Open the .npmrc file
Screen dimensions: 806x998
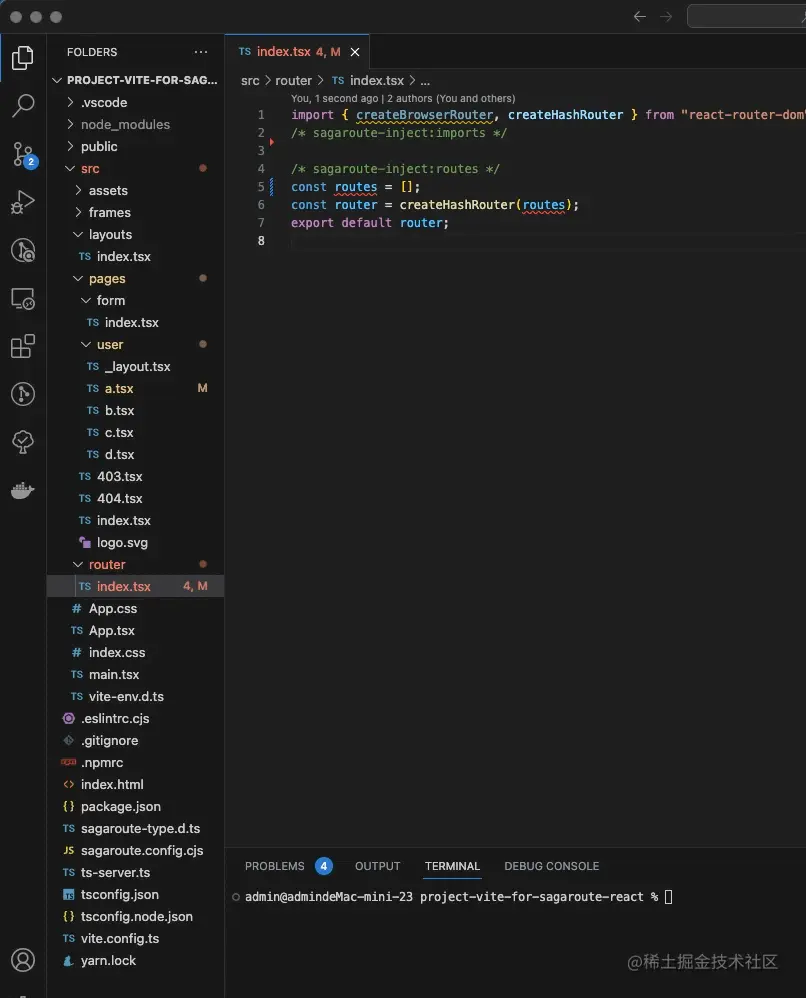136,763
